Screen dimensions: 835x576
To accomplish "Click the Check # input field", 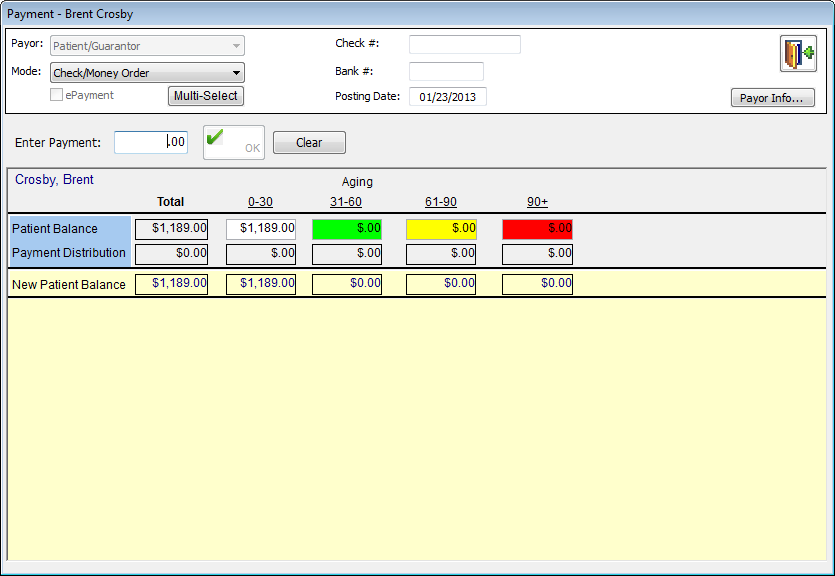I will pos(464,44).
